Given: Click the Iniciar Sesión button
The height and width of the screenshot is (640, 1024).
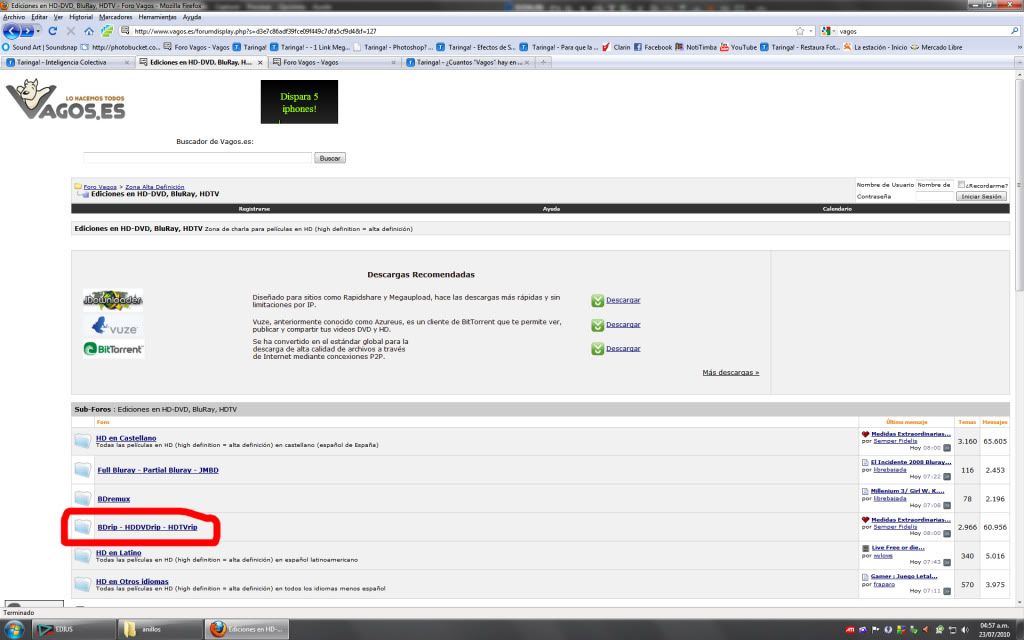Looking at the screenshot, I should point(981,196).
